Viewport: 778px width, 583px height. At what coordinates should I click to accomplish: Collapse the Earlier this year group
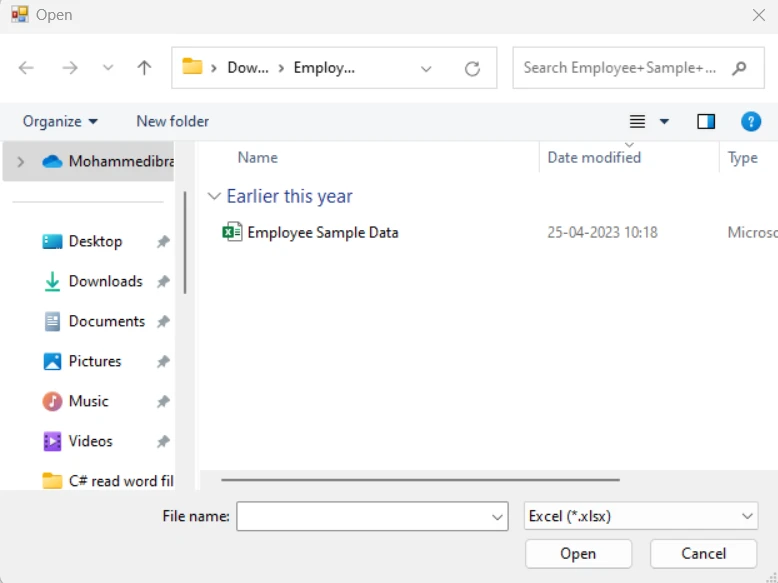(x=213, y=197)
